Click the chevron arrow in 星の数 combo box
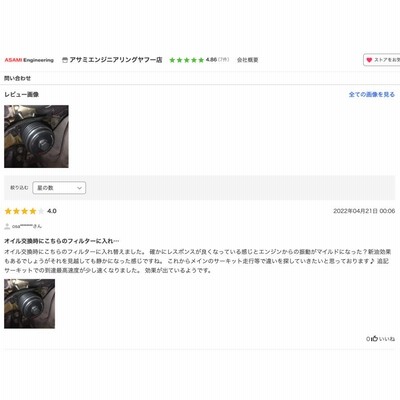This screenshot has height=400, width=400. 79,188
